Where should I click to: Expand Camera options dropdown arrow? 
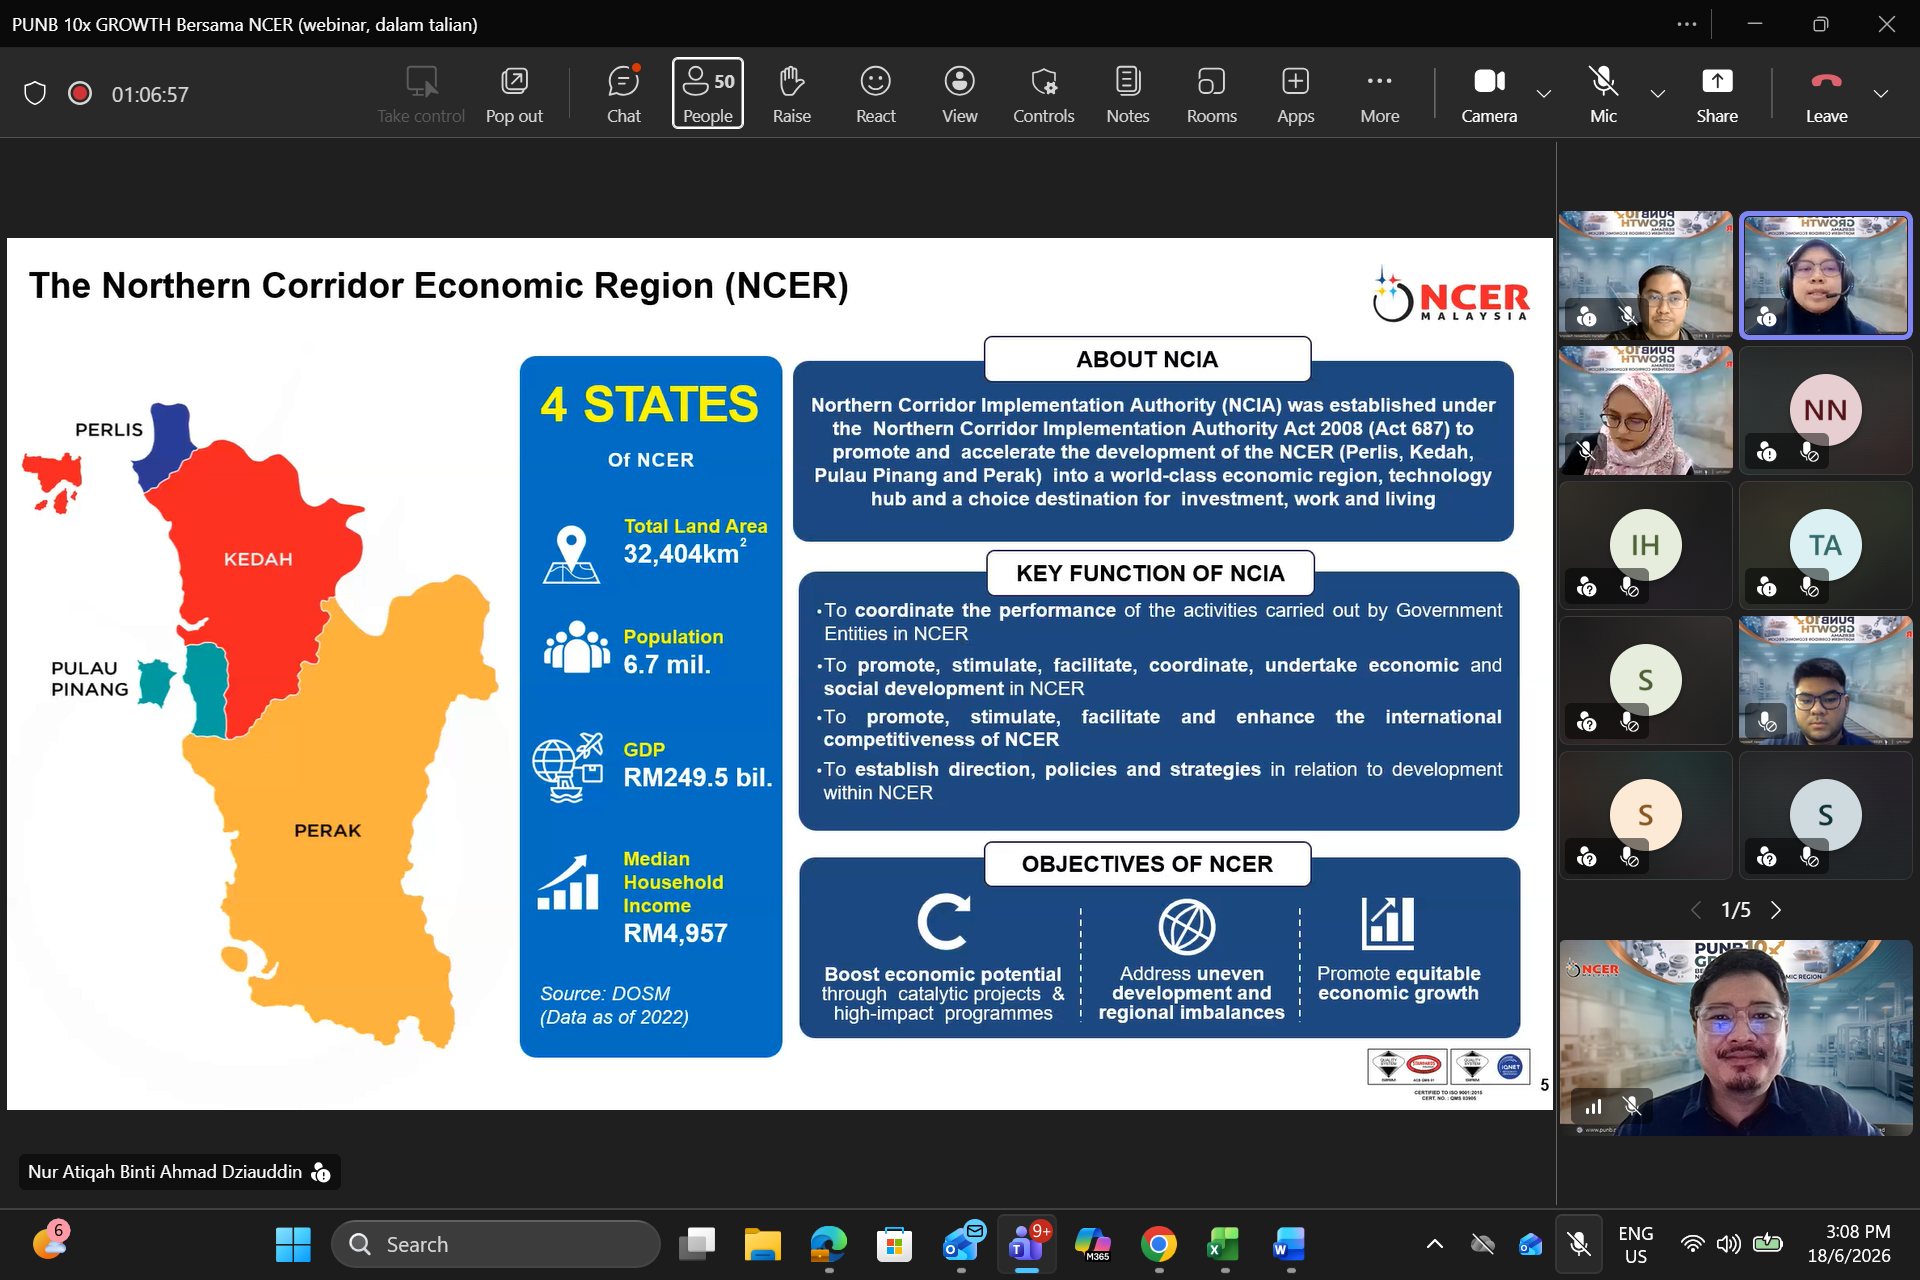point(1544,94)
